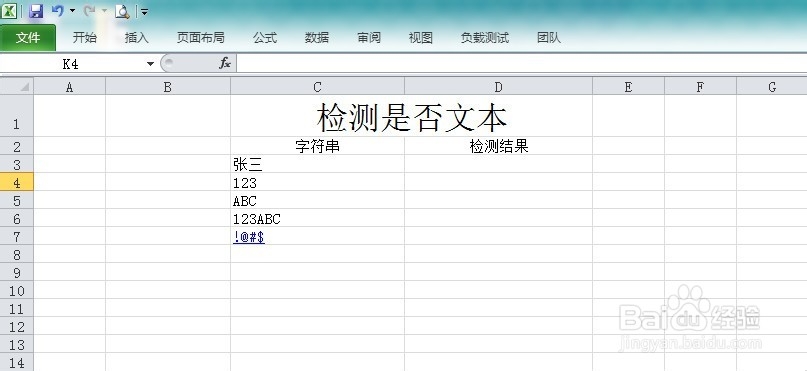Select row 6 header
The image size is (807, 371).
(x=17, y=218)
